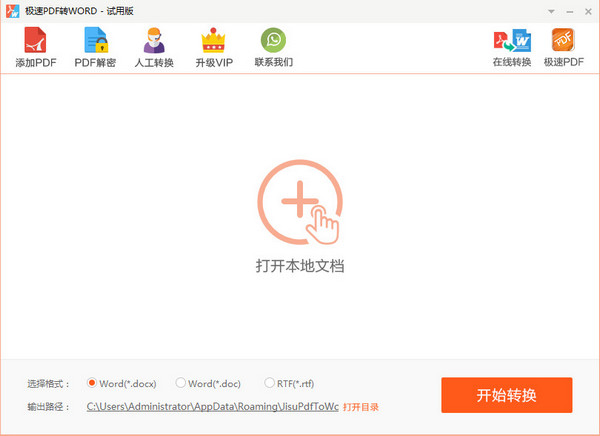Click the 打开本地文档 text

[300, 266]
